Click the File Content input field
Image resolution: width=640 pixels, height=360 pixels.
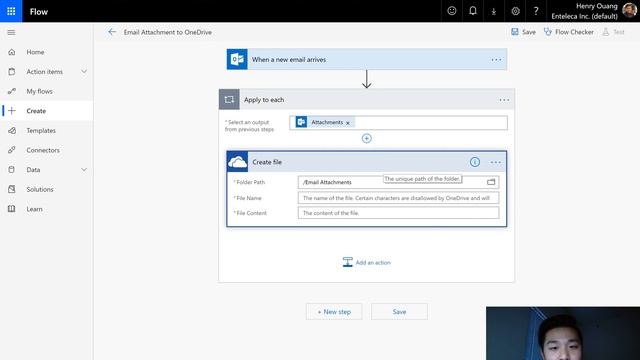click(x=398, y=213)
